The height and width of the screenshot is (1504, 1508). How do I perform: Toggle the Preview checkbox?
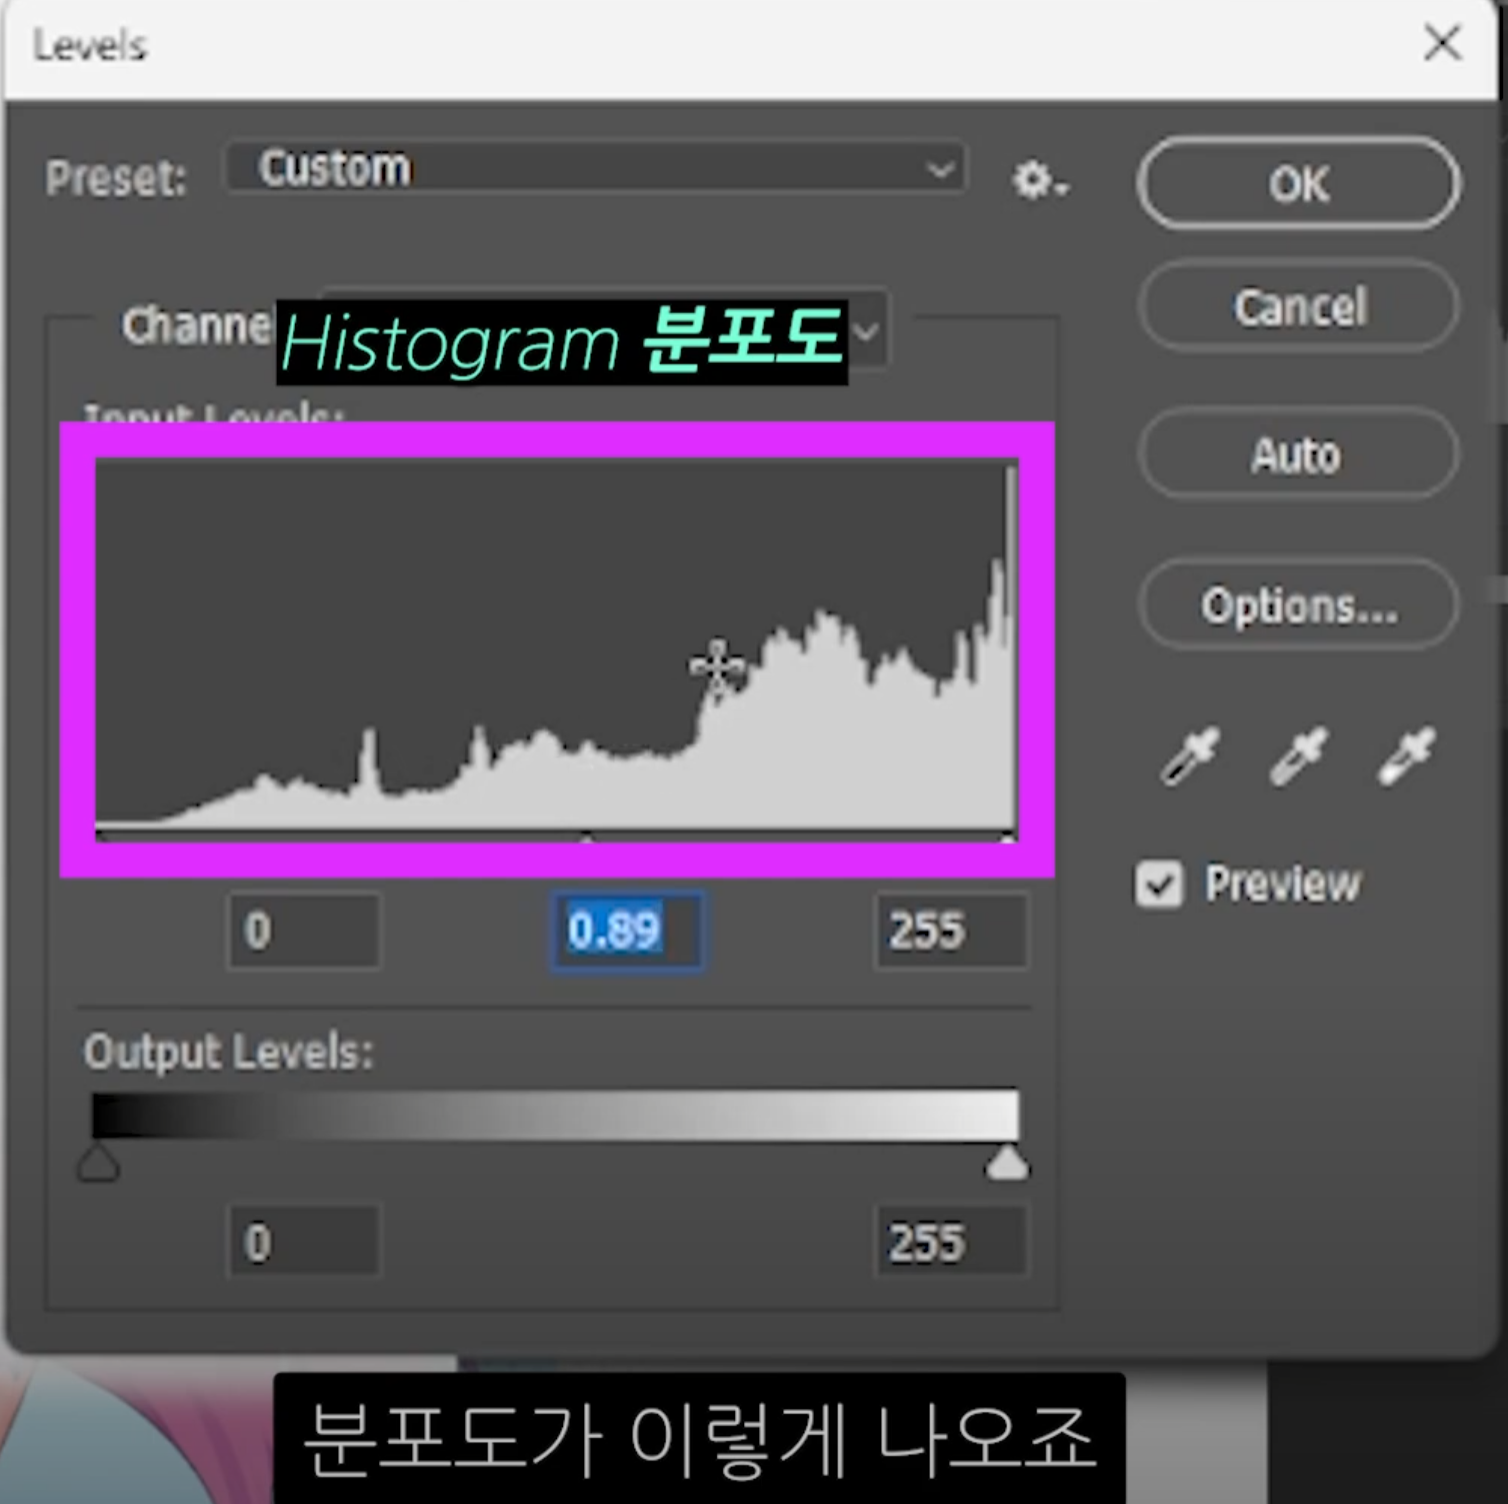click(1159, 884)
